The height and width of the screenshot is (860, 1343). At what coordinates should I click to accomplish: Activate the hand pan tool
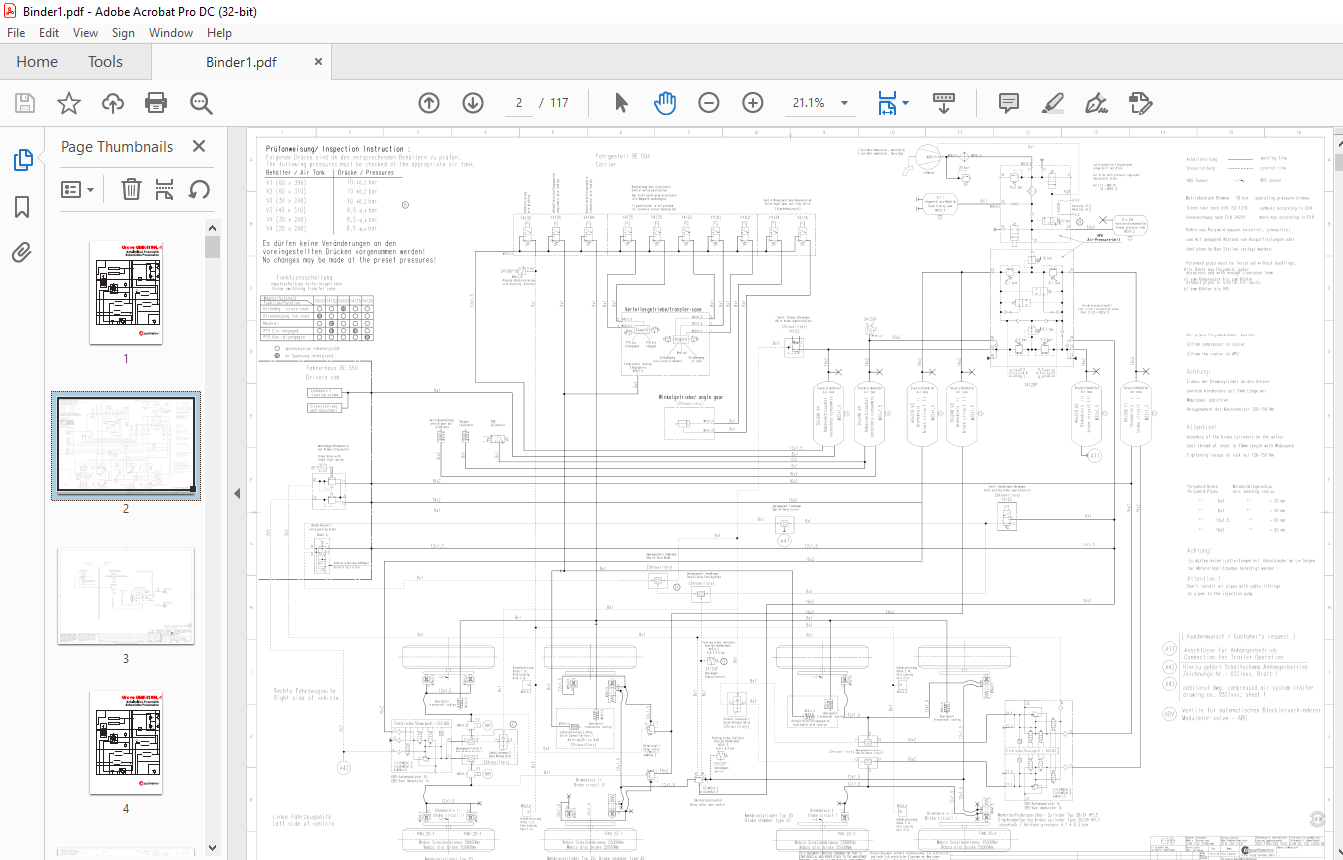coord(665,103)
